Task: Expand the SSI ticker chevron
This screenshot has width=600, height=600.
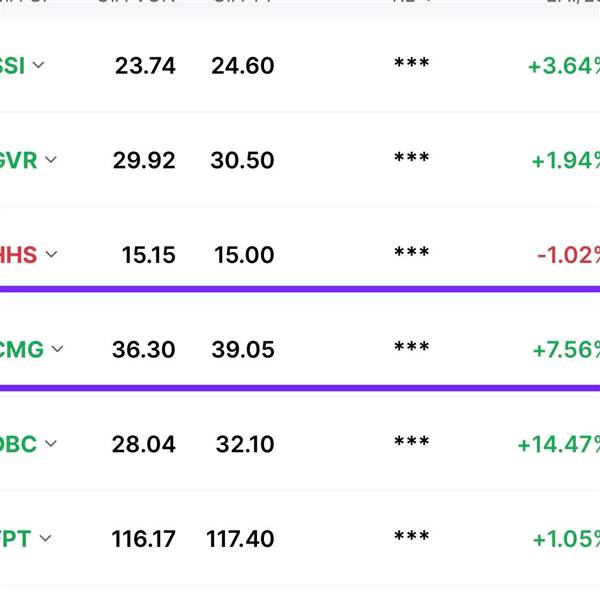Action: (38, 65)
